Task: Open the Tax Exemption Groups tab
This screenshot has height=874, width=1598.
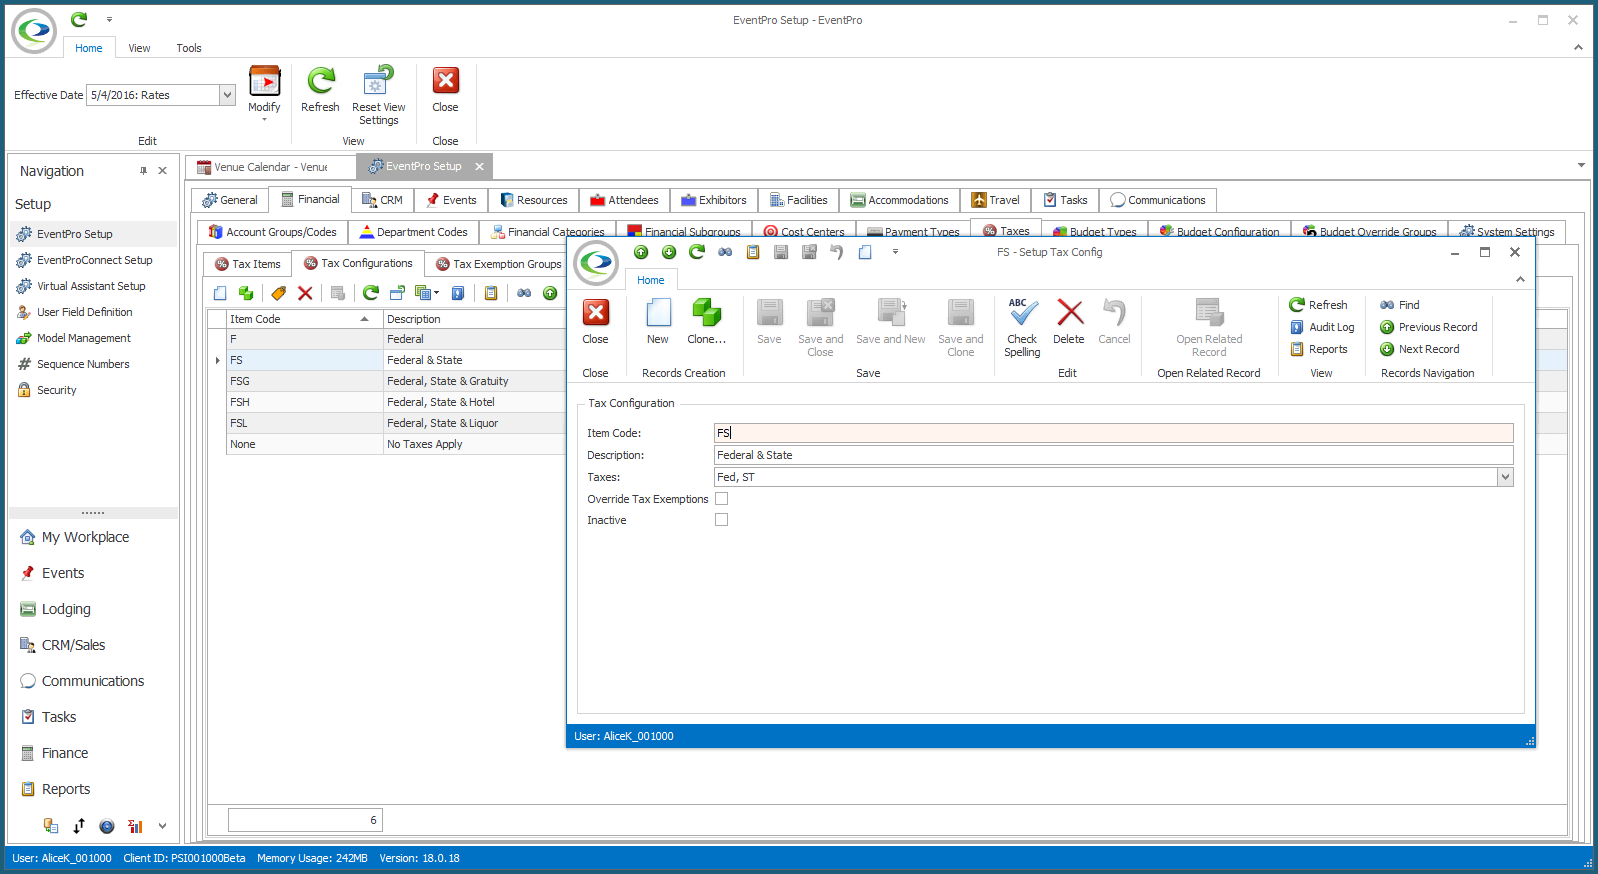Action: pyautogui.click(x=499, y=264)
